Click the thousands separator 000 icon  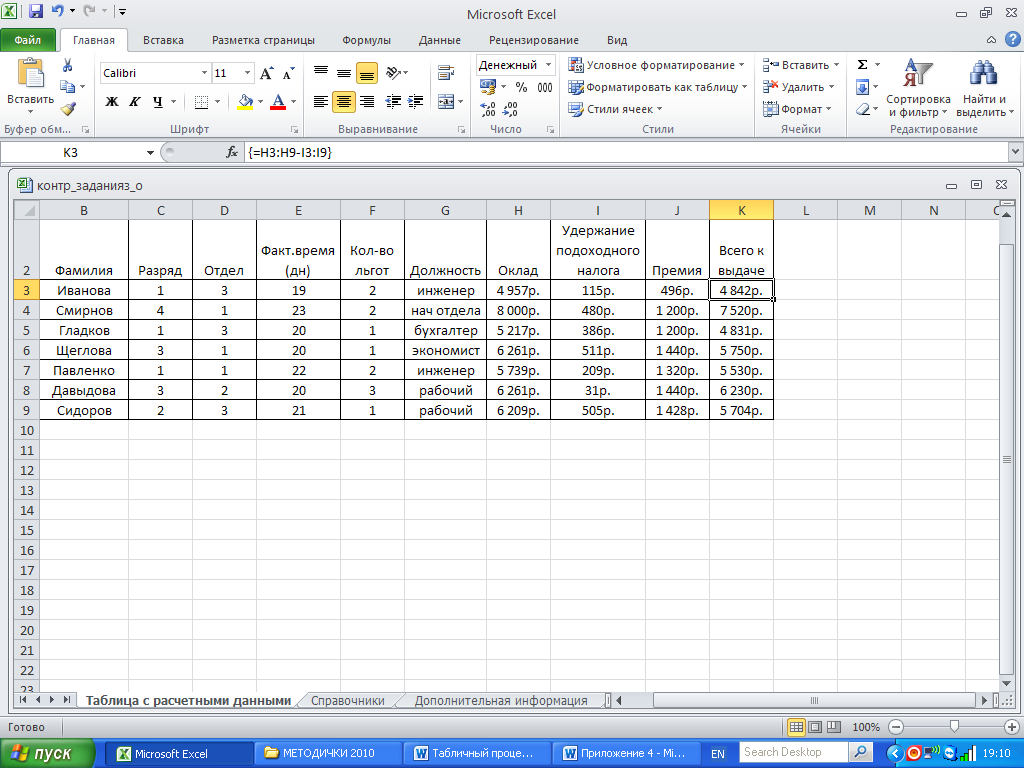(545, 87)
